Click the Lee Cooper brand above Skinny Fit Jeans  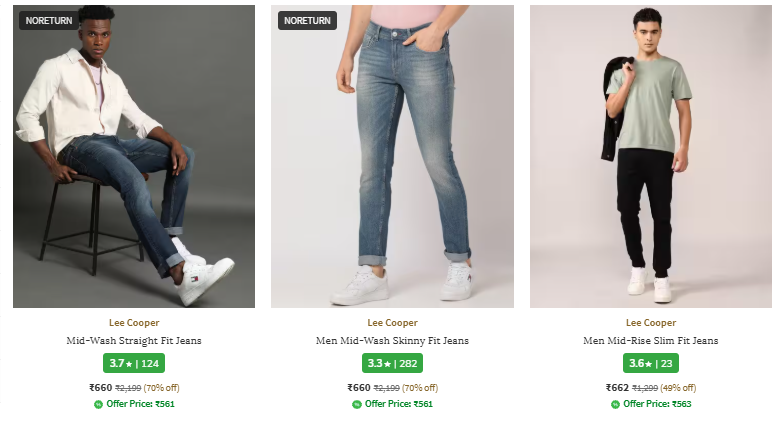coord(392,323)
